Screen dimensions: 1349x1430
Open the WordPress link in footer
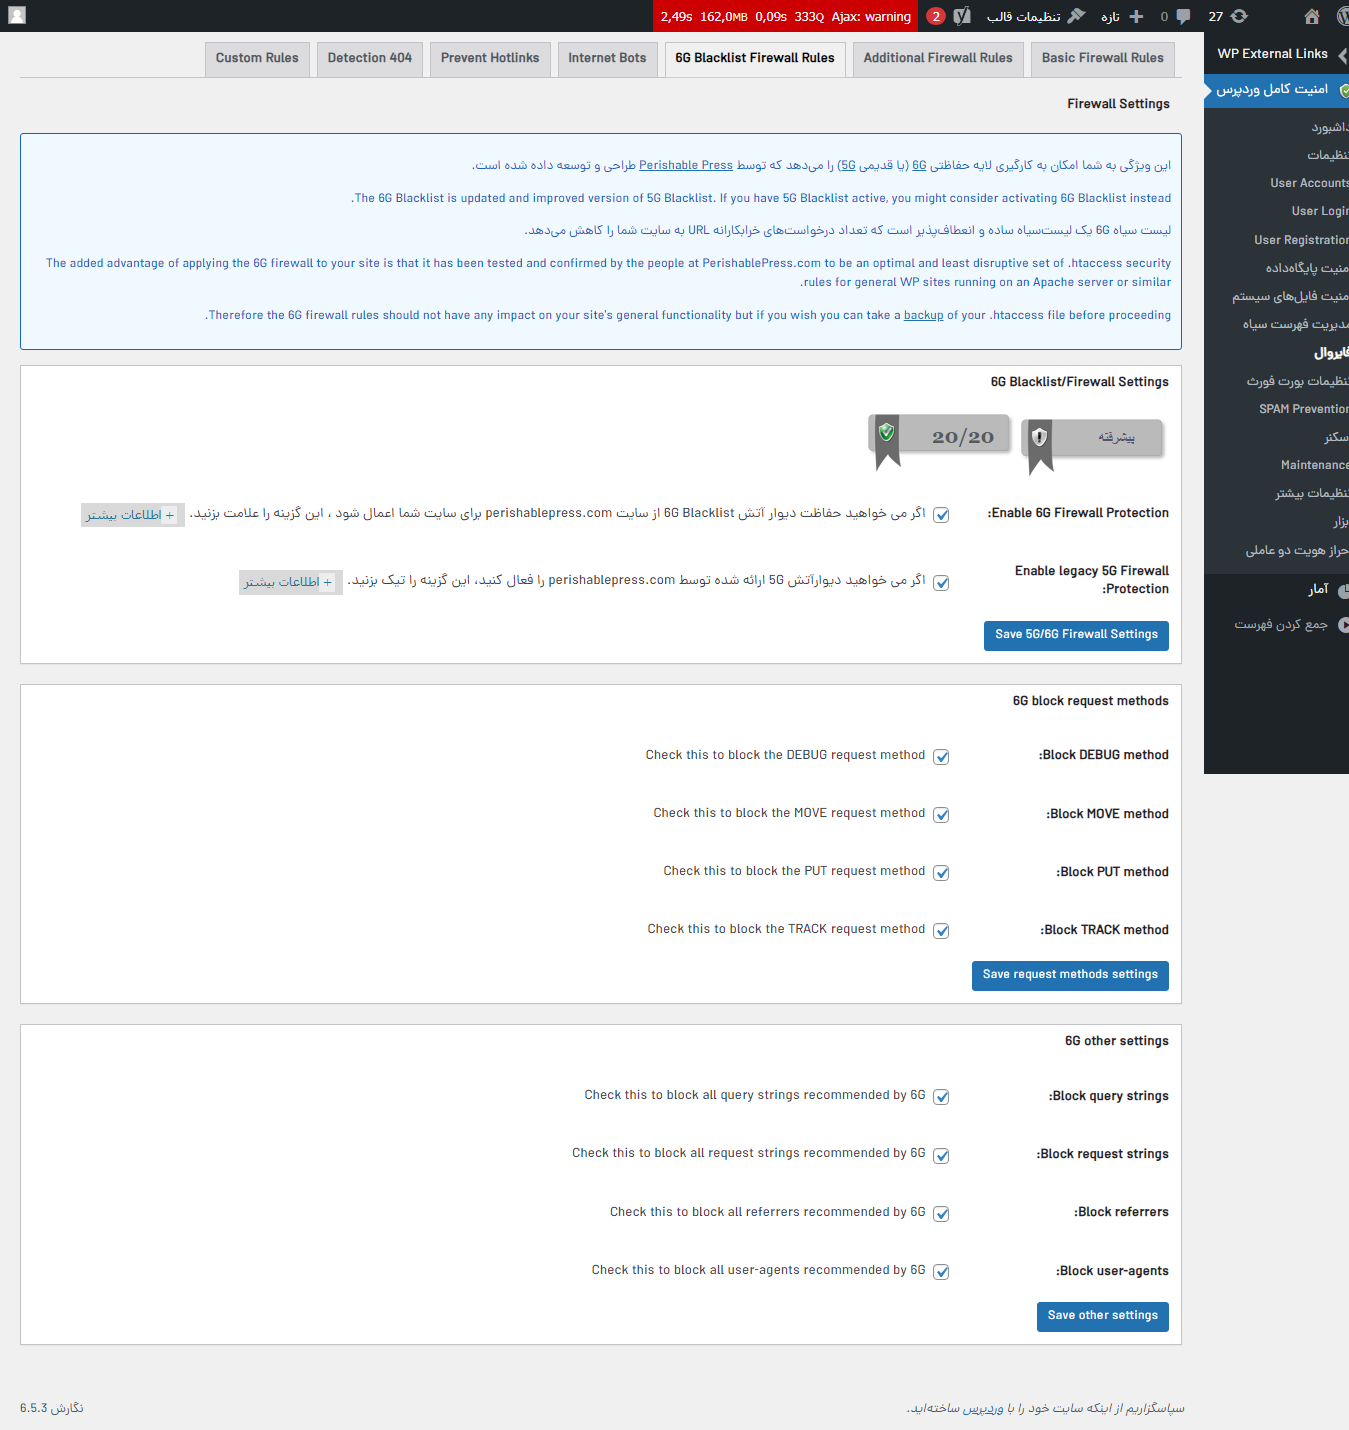pos(984,1409)
